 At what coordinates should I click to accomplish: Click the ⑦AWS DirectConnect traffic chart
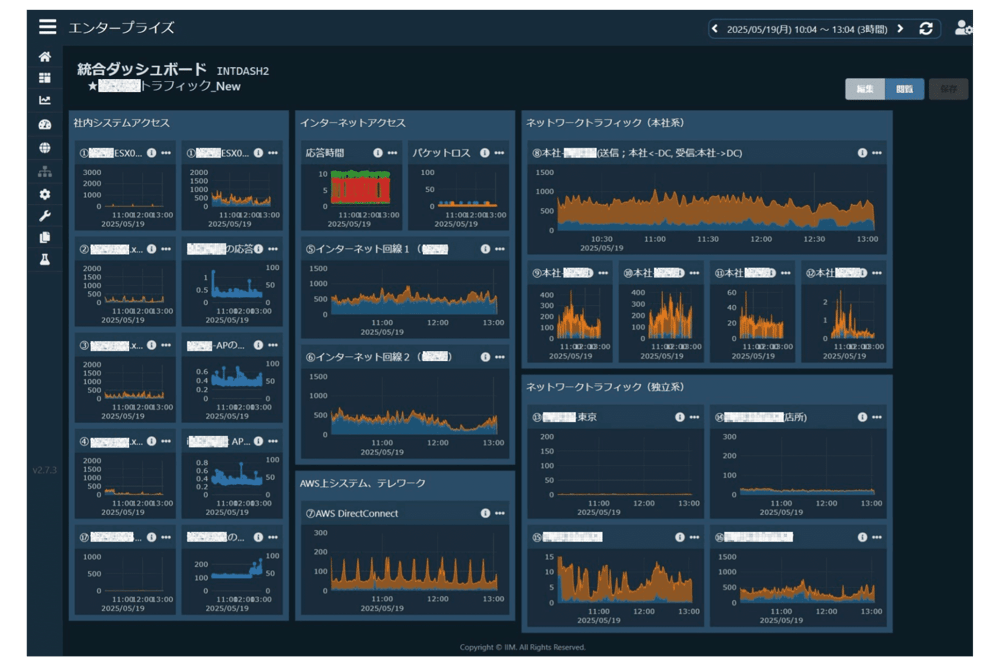pyautogui.click(x=406, y=569)
